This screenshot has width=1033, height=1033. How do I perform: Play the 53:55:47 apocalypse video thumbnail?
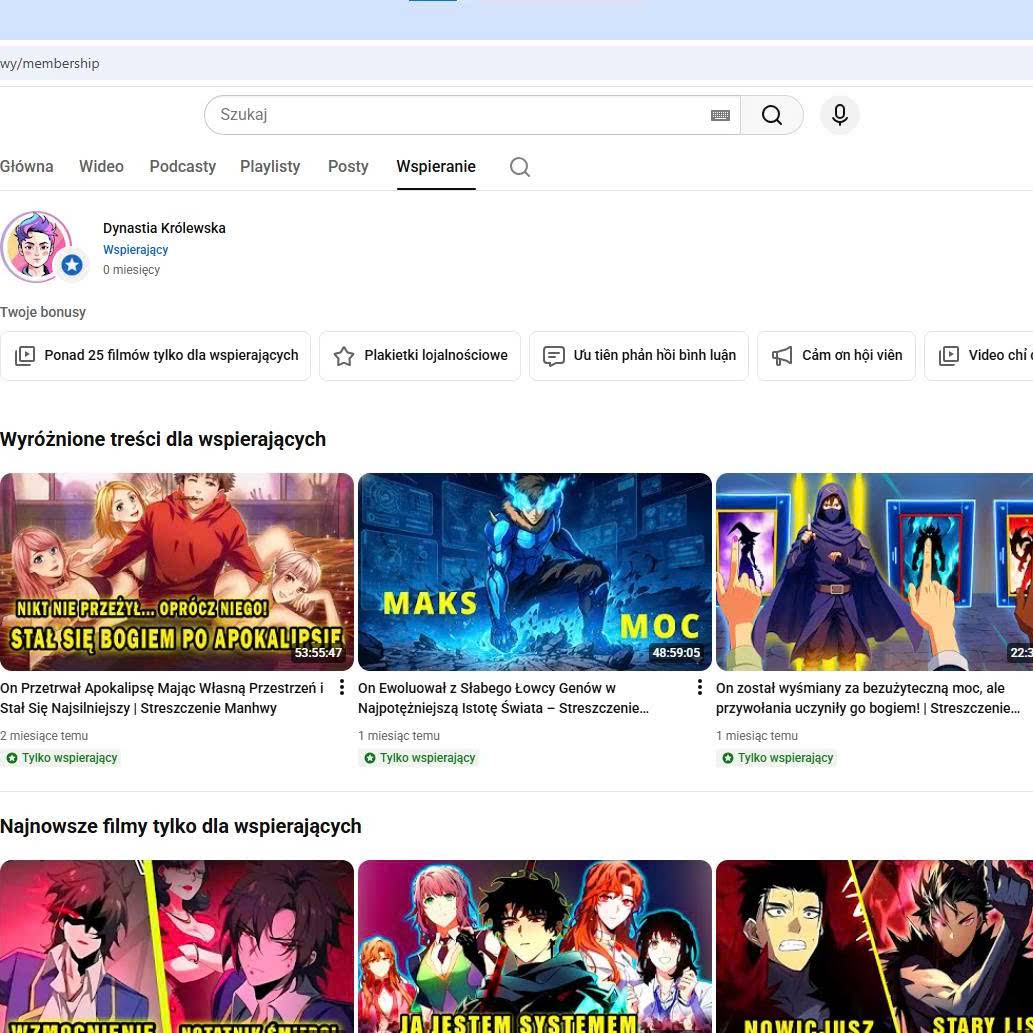pyautogui.click(x=177, y=572)
